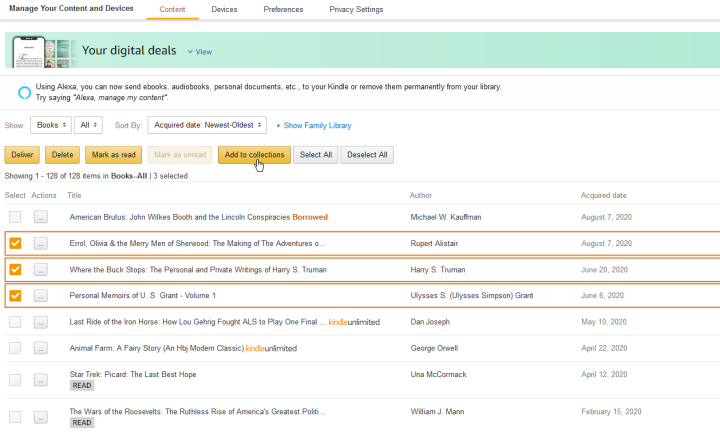The height and width of the screenshot is (432, 720).
Task: Click the Delete button
Action: click(x=62, y=155)
